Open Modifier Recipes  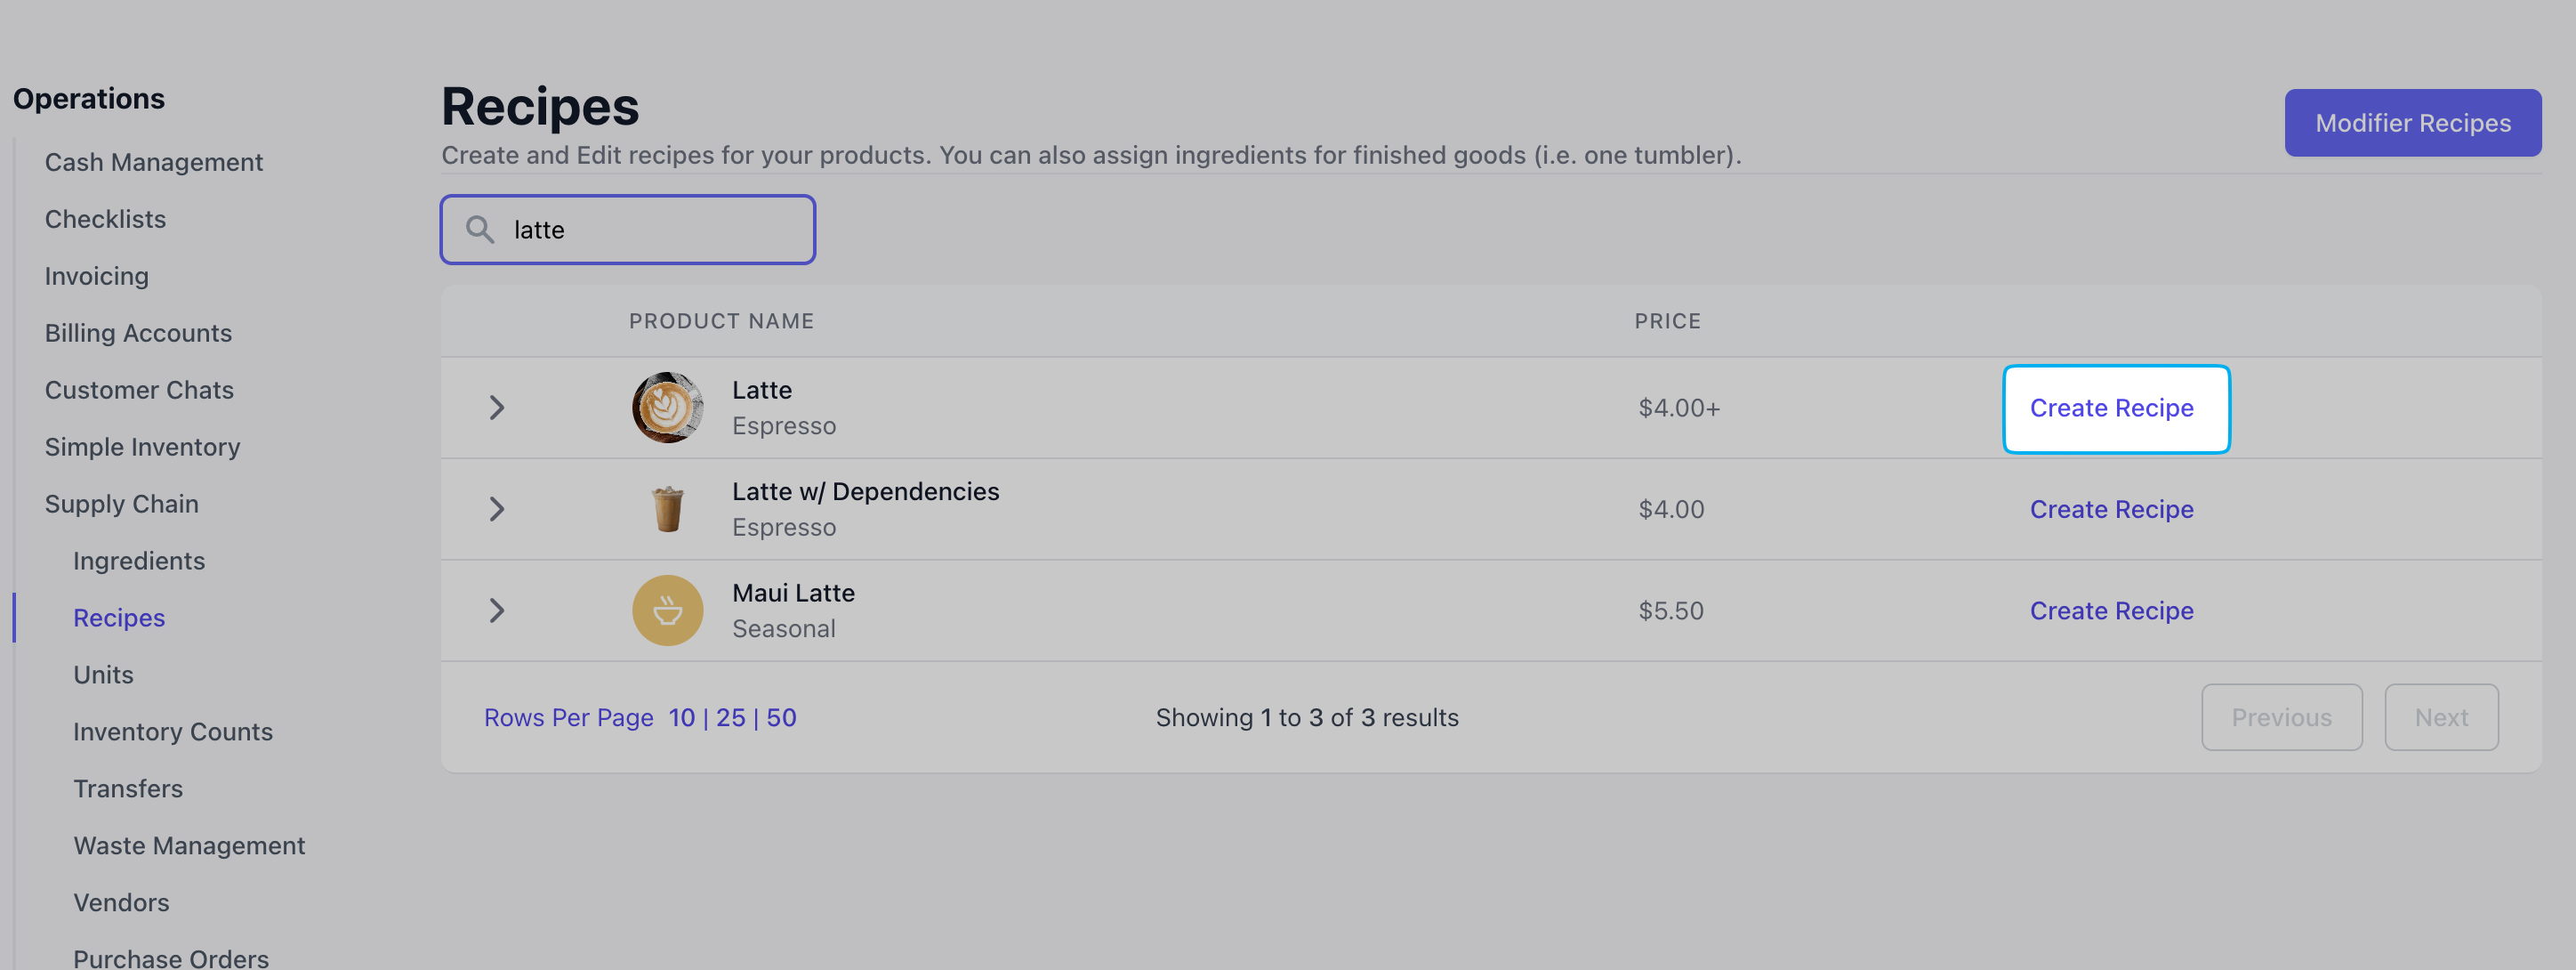(x=2412, y=123)
